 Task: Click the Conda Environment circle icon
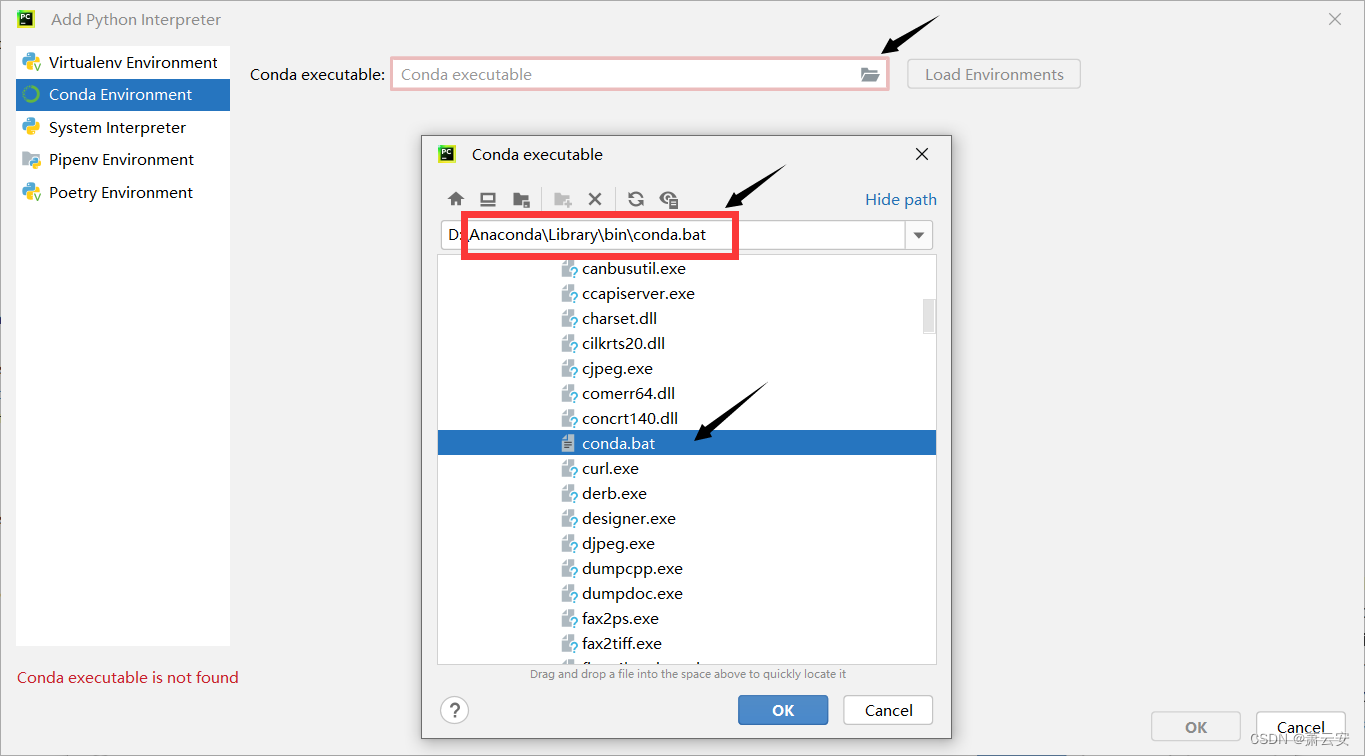(x=32, y=95)
